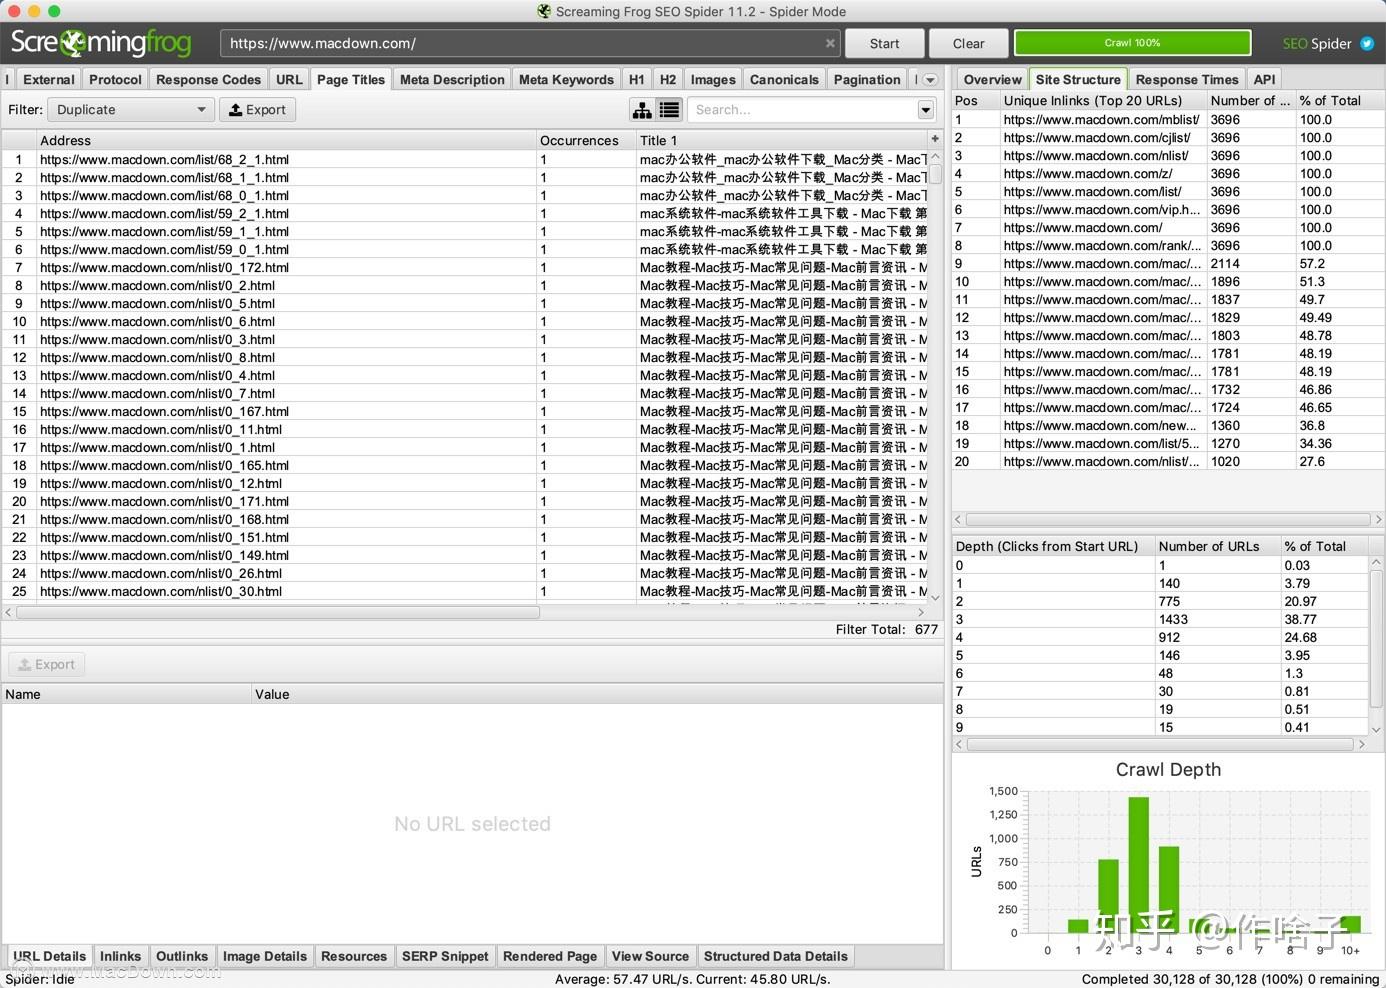Open the Response Times tab
The height and width of the screenshot is (988, 1386).
click(x=1187, y=80)
